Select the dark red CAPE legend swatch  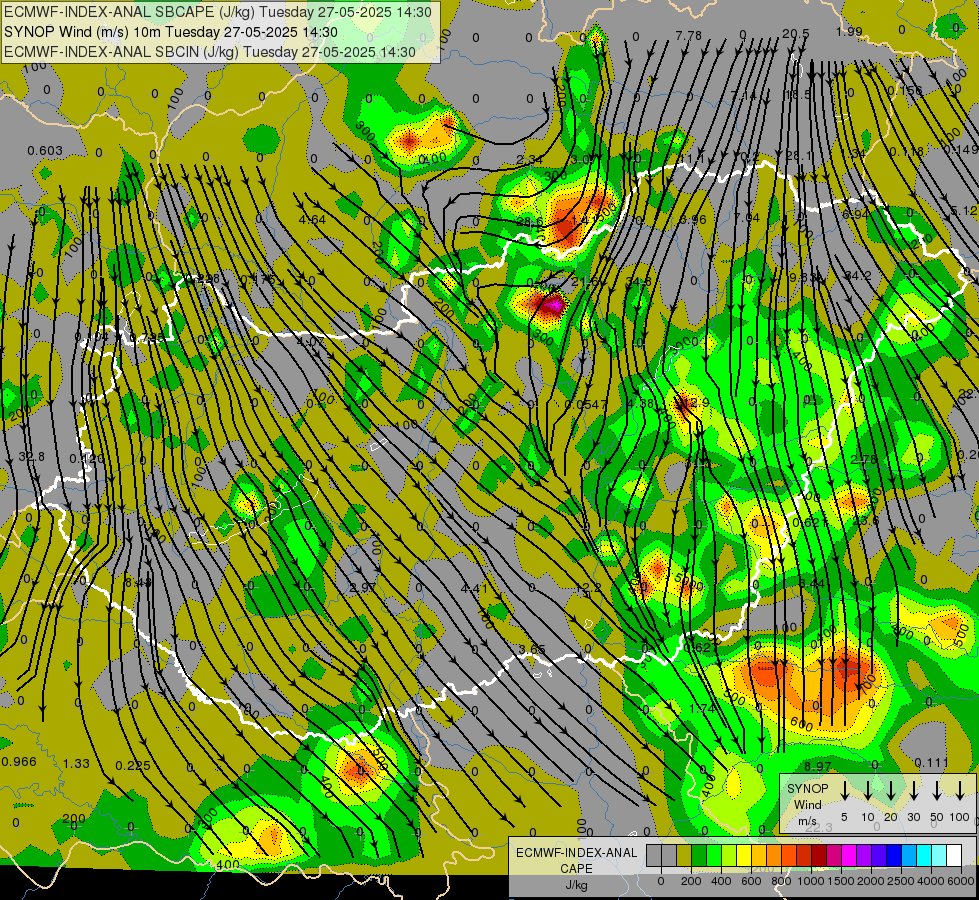pyautogui.click(x=820, y=855)
